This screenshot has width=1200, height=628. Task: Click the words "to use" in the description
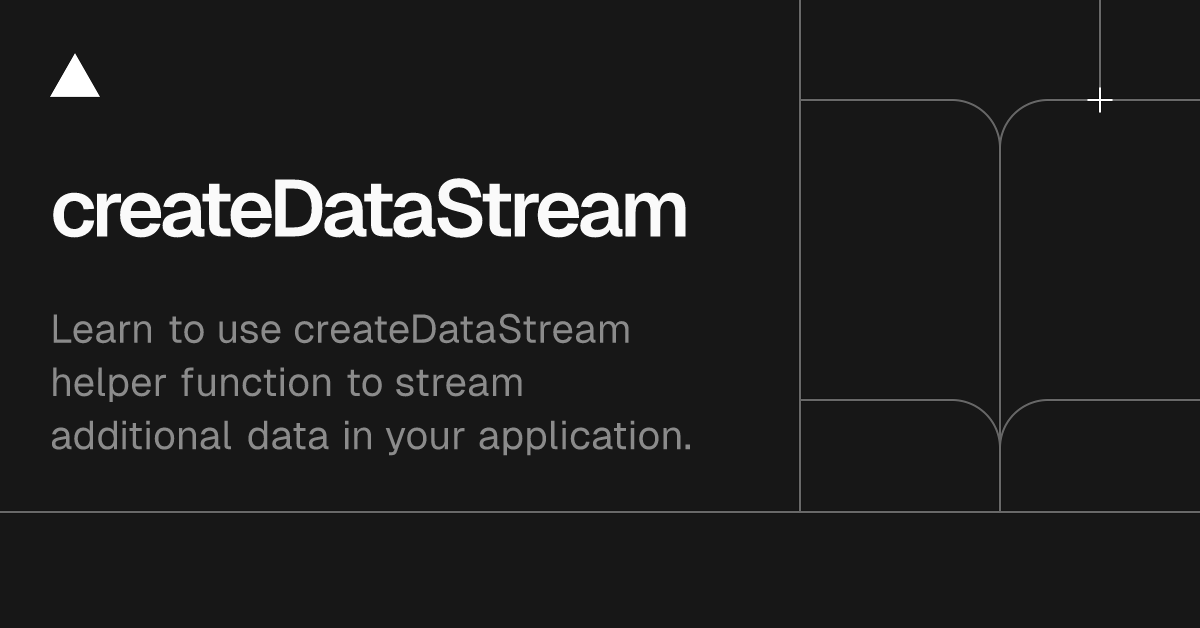(x=224, y=330)
